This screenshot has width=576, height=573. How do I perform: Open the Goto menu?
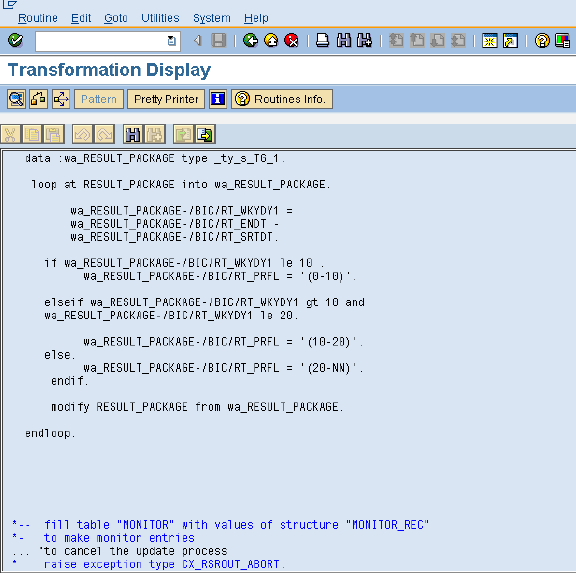point(115,18)
